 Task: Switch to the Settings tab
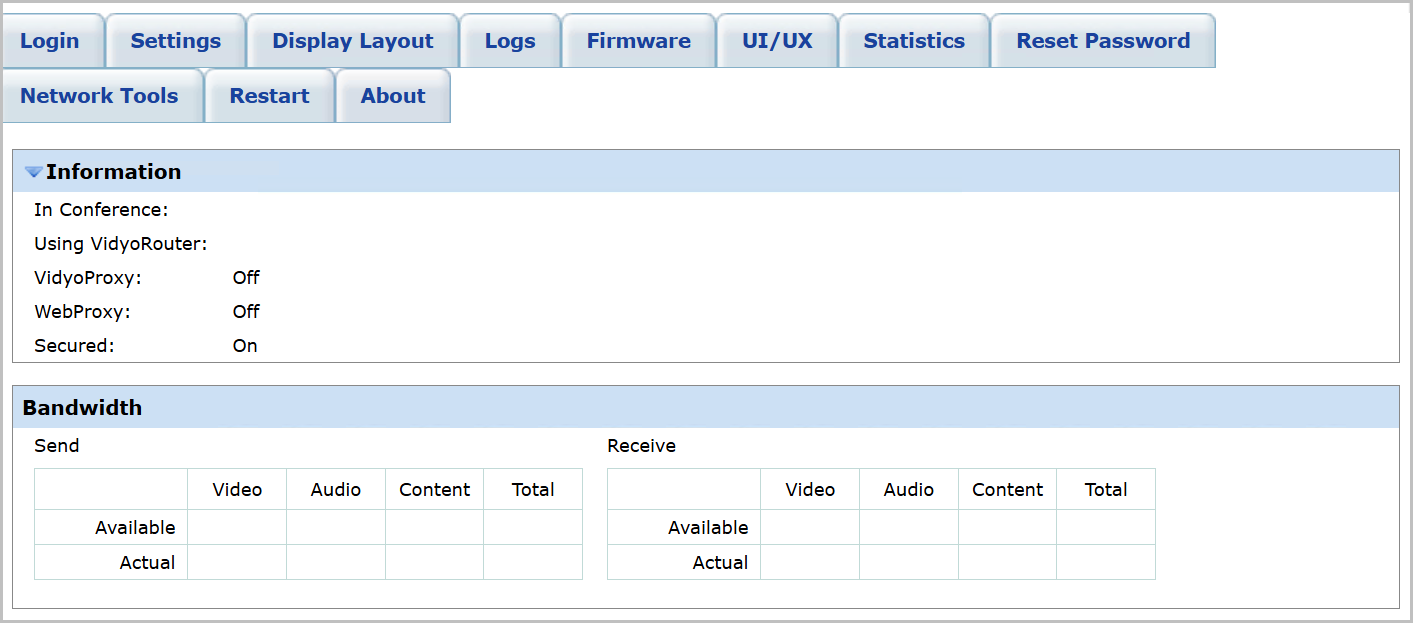[176, 41]
